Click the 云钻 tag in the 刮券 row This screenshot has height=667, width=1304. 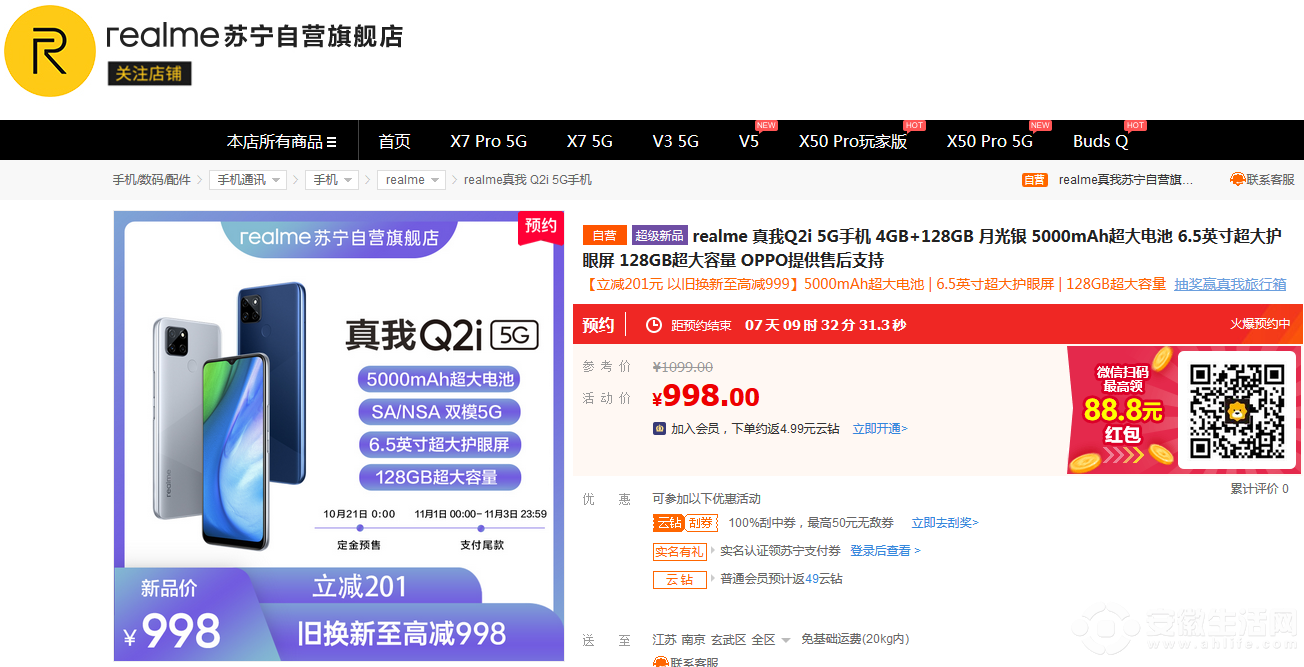[x=669, y=523]
